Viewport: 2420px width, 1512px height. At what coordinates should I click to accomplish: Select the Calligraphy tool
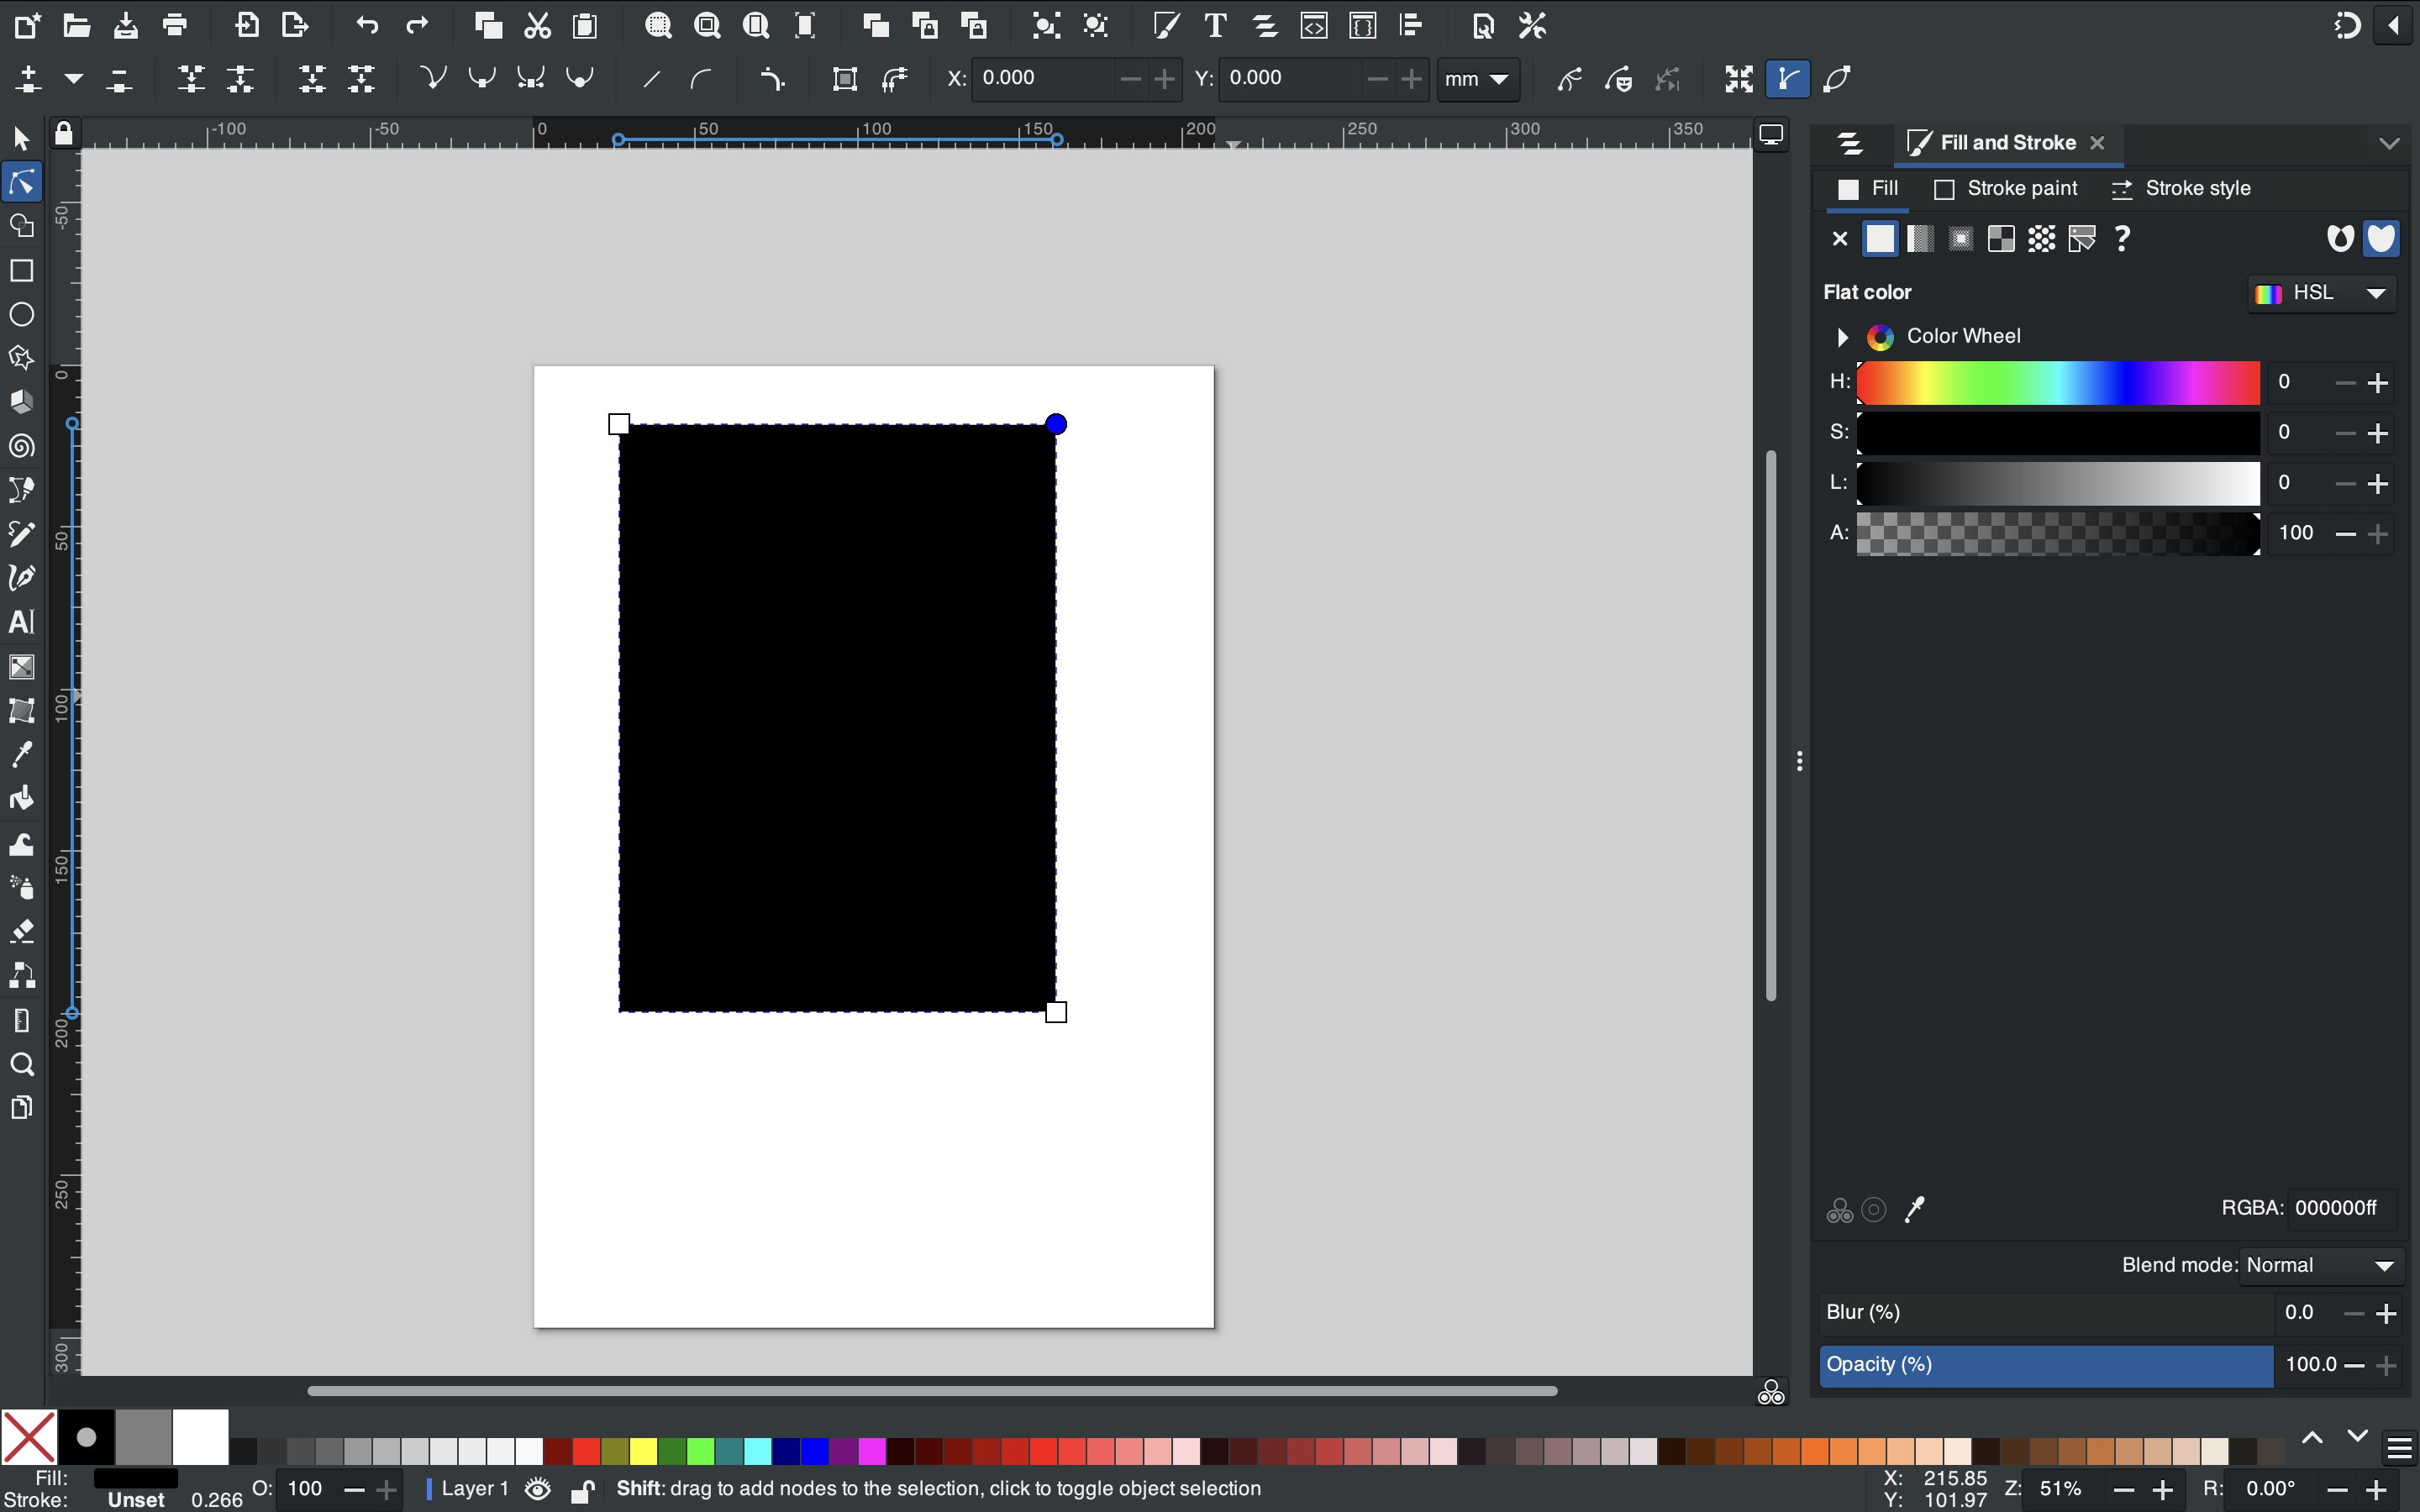click(22, 578)
